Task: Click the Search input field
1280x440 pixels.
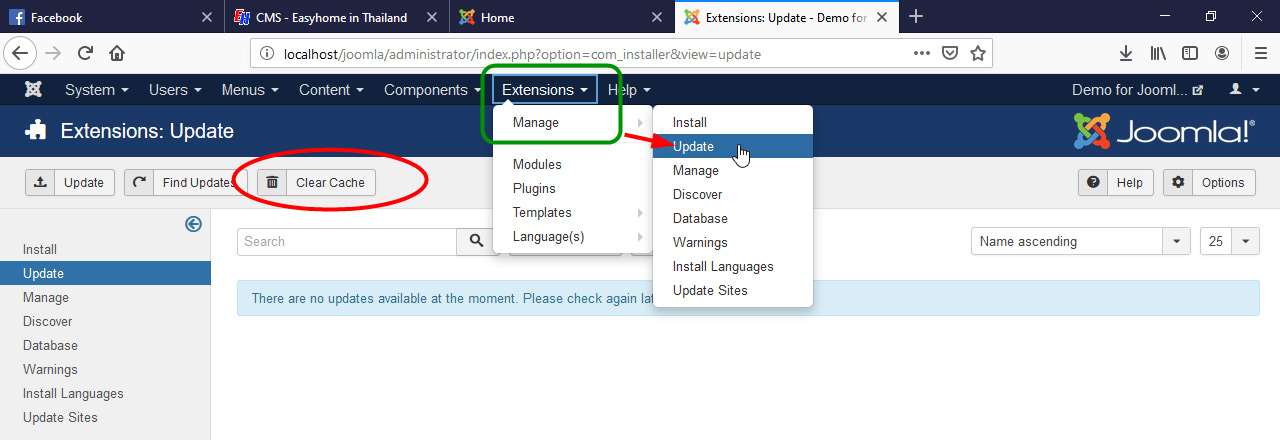Action: point(347,241)
